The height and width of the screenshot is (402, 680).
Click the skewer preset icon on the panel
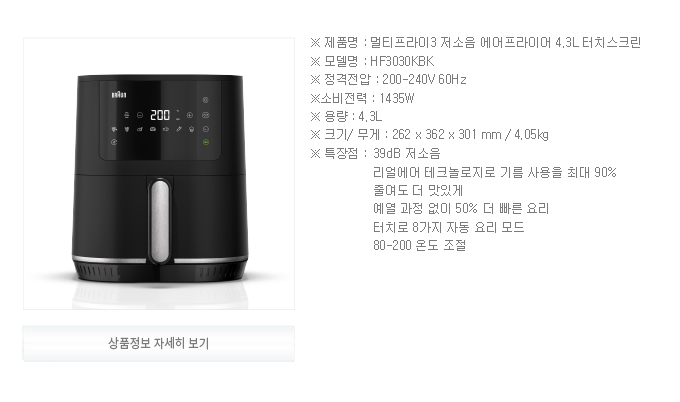click(x=179, y=129)
